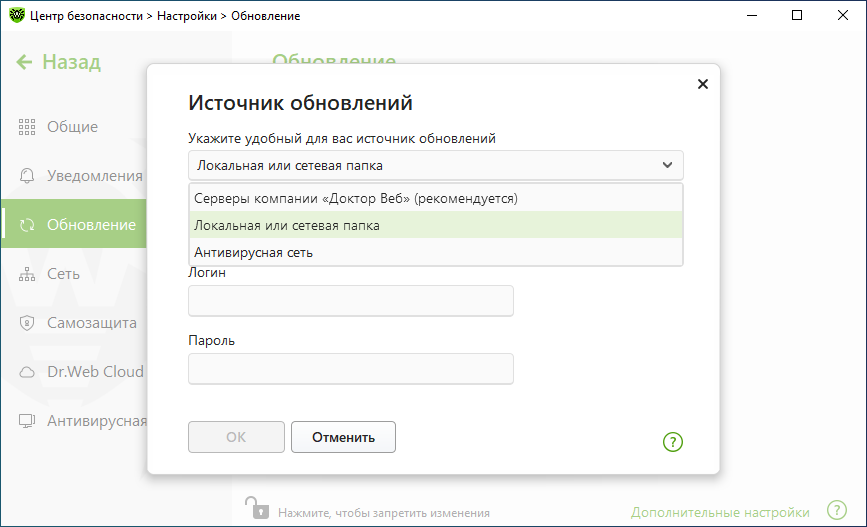
Task: Open the Общие settings section label
Action: pos(72,127)
